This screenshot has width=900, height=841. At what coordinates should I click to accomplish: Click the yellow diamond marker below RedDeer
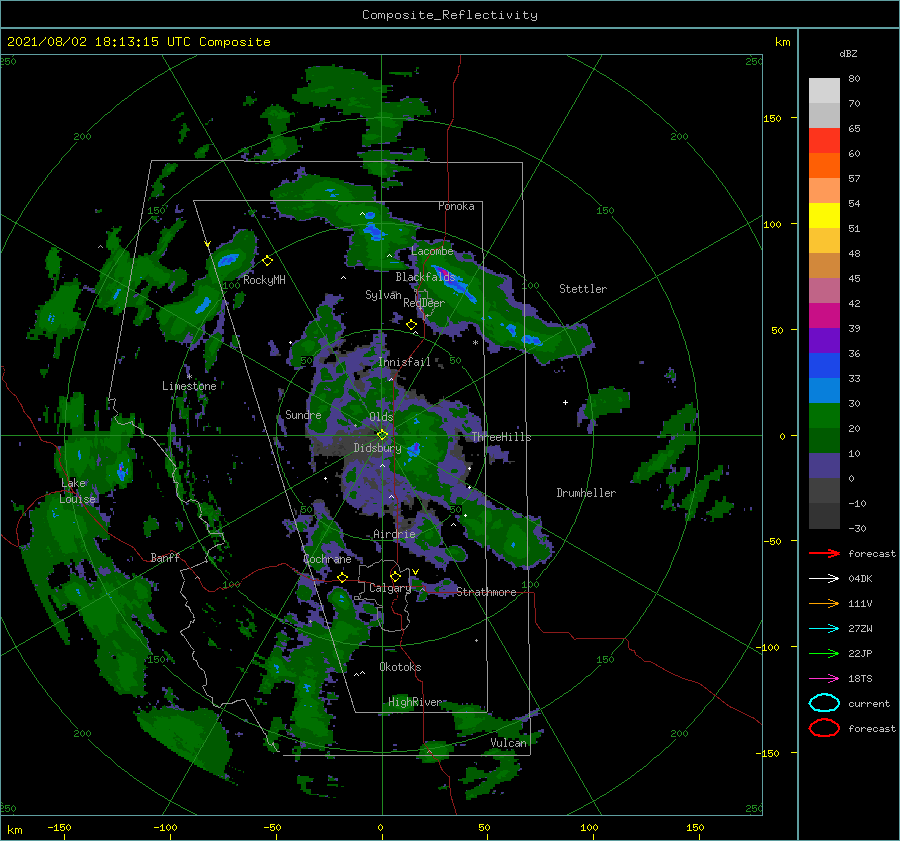point(411,325)
